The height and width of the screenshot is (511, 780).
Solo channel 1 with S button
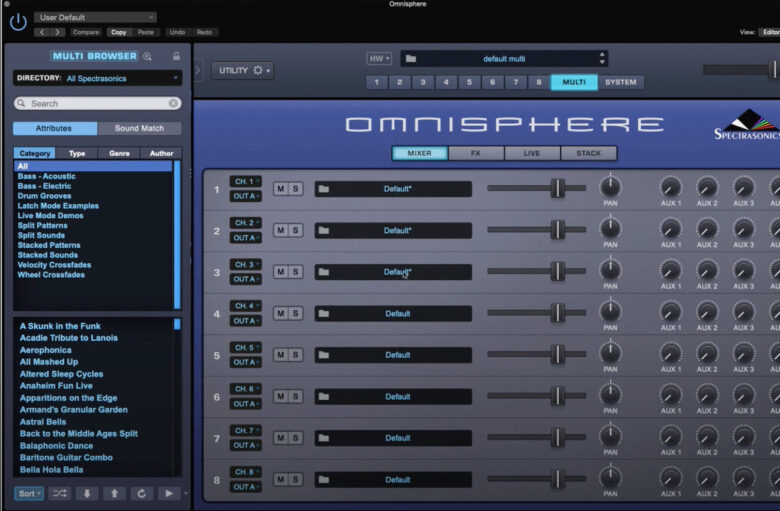pyautogui.click(x=295, y=189)
